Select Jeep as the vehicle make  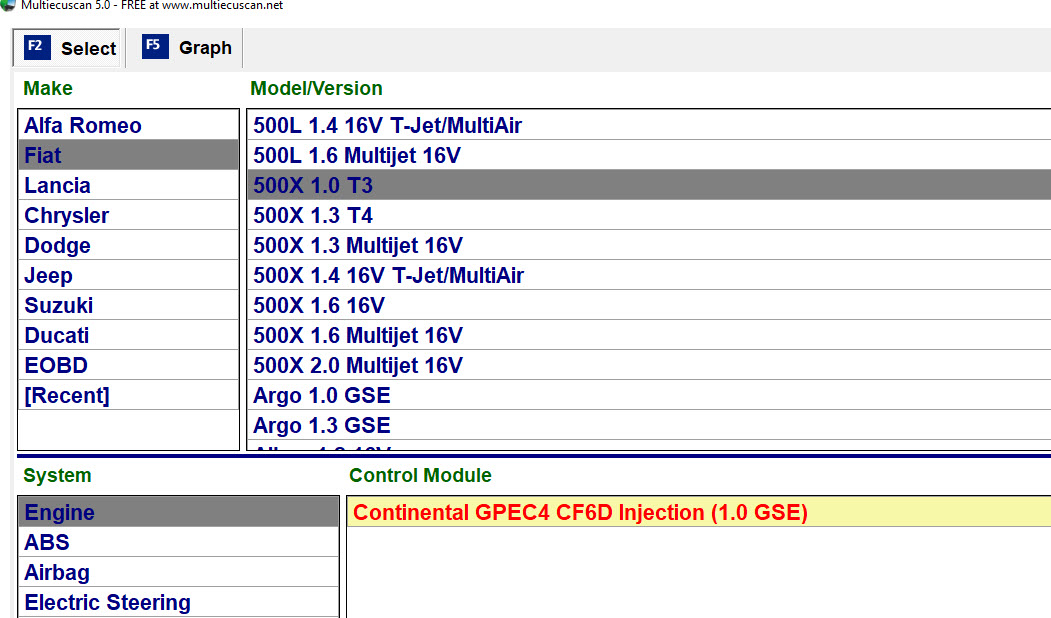point(48,276)
